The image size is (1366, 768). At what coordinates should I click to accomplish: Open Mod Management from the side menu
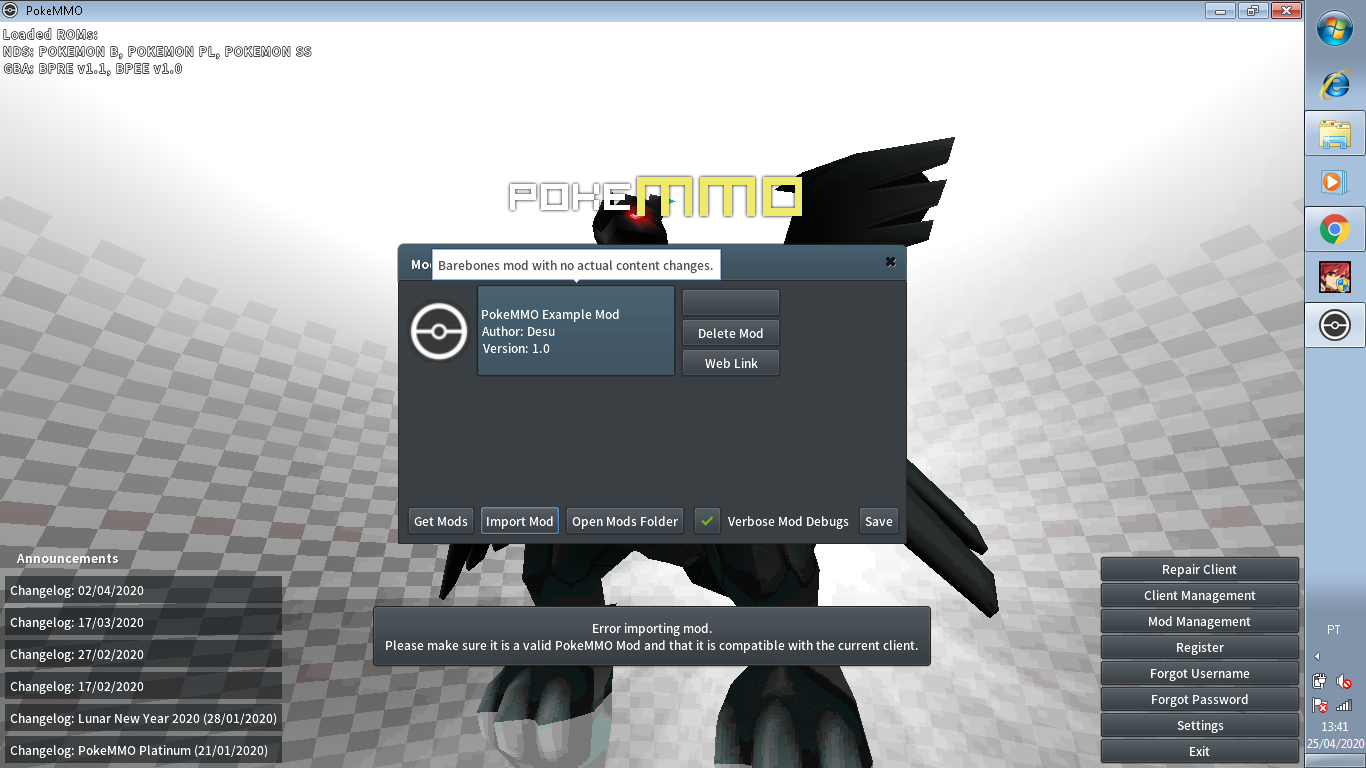pyautogui.click(x=1200, y=621)
